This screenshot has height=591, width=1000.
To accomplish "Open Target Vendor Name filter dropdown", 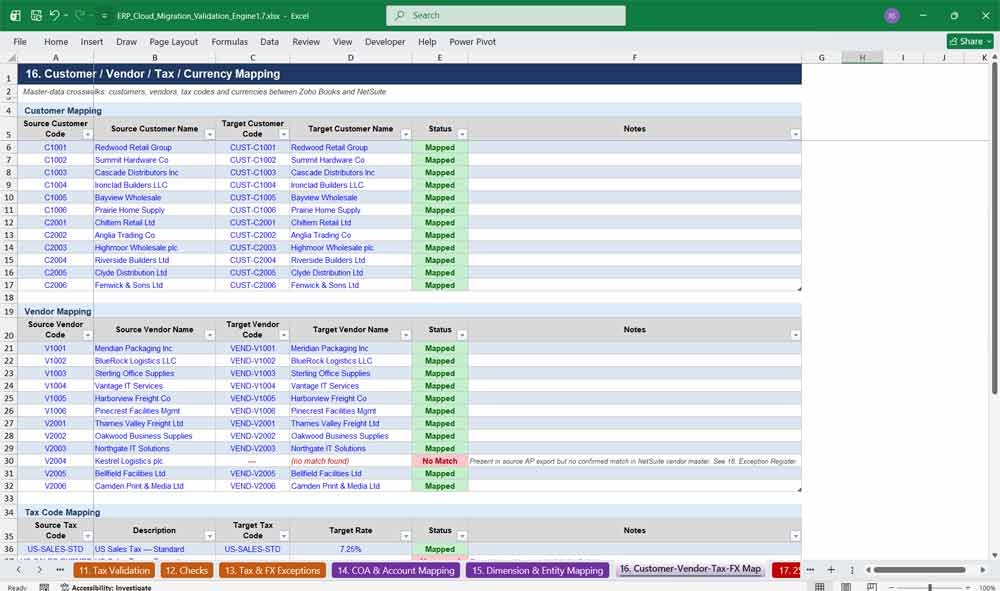I will 406,335.
